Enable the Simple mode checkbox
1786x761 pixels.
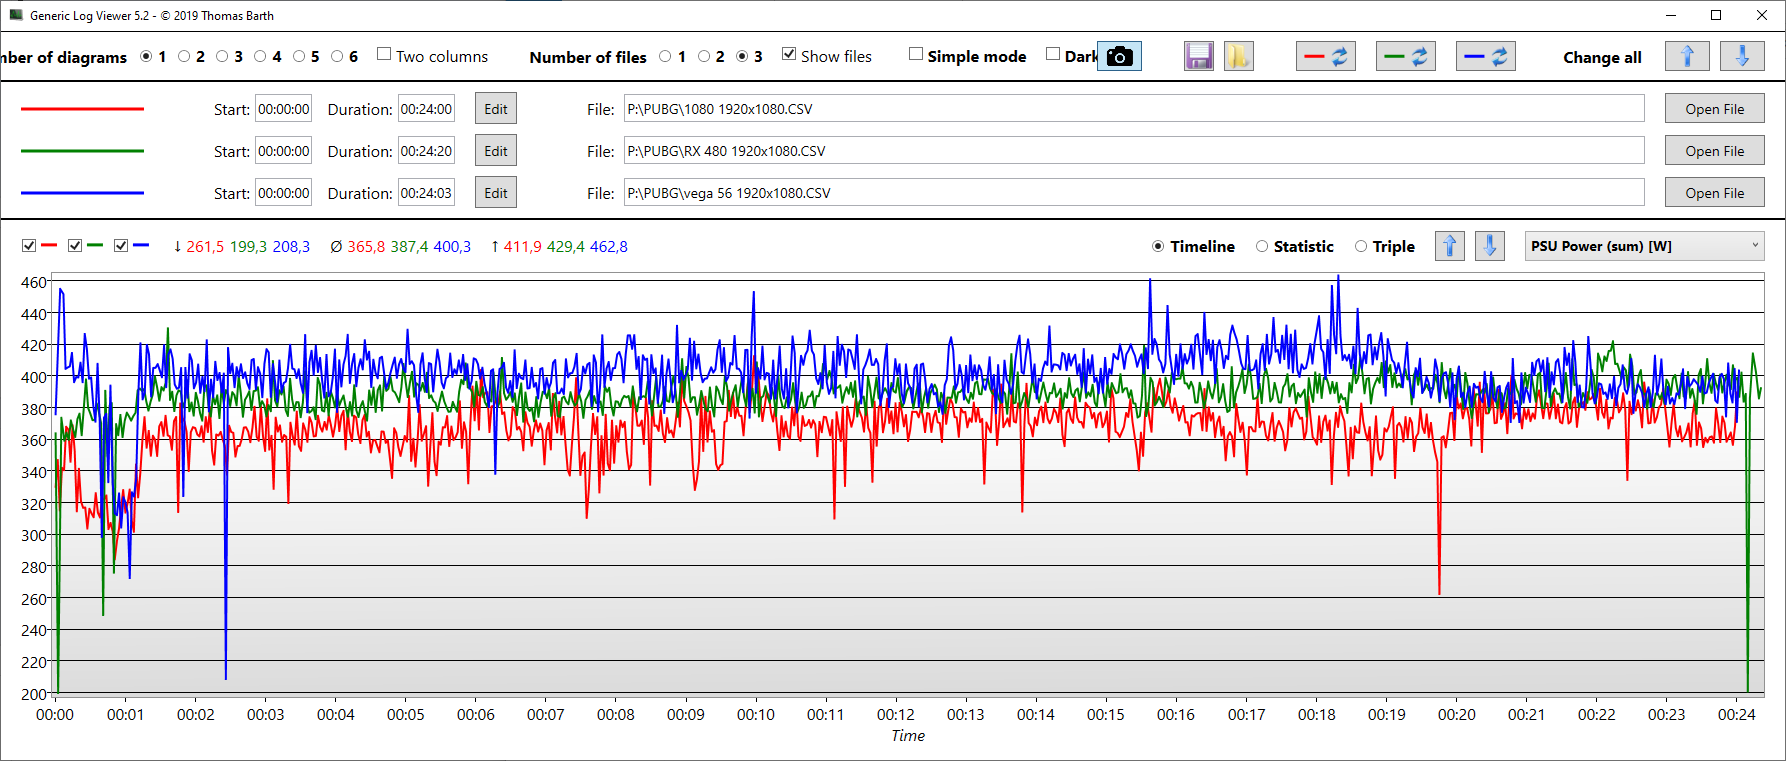coord(916,54)
